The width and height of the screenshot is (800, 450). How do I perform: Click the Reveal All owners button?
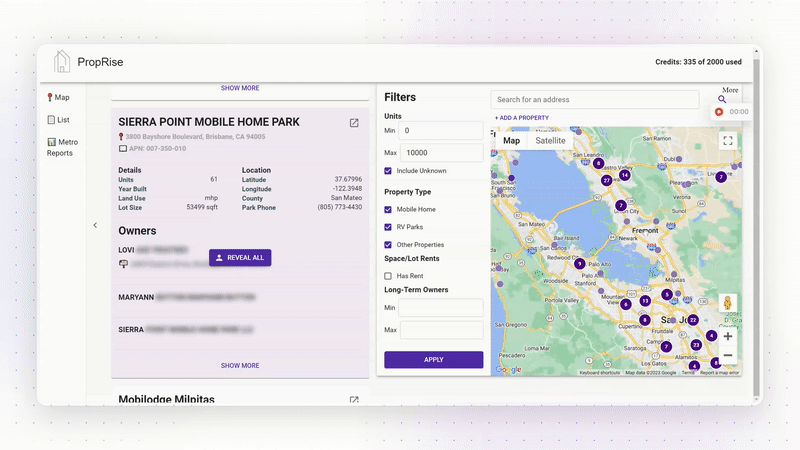(x=240, y=258)
